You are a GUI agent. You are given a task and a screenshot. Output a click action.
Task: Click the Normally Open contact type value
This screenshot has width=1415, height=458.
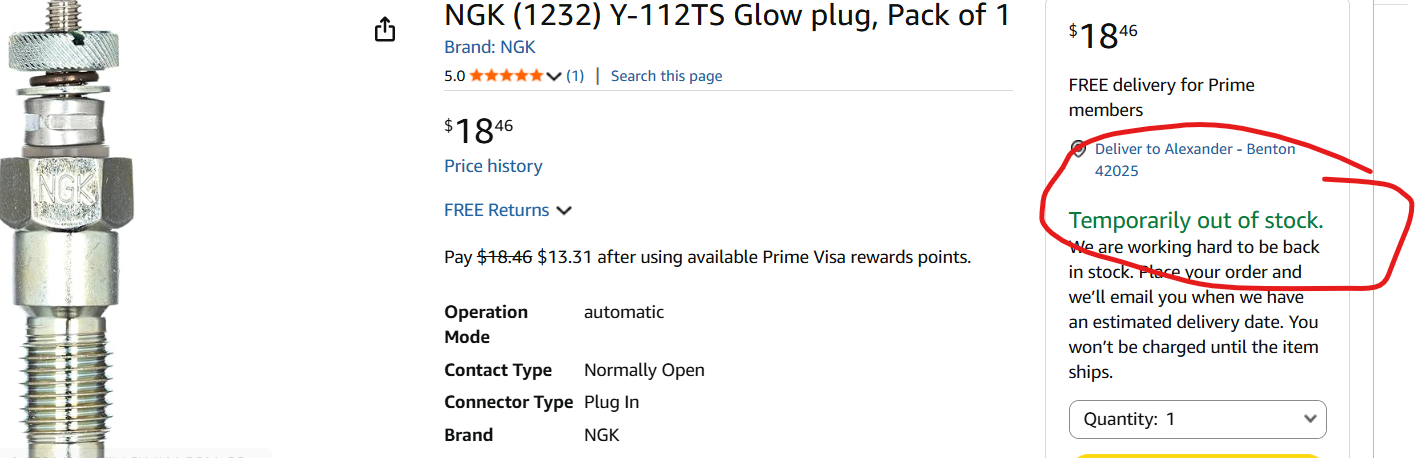[x=644, y=370]
